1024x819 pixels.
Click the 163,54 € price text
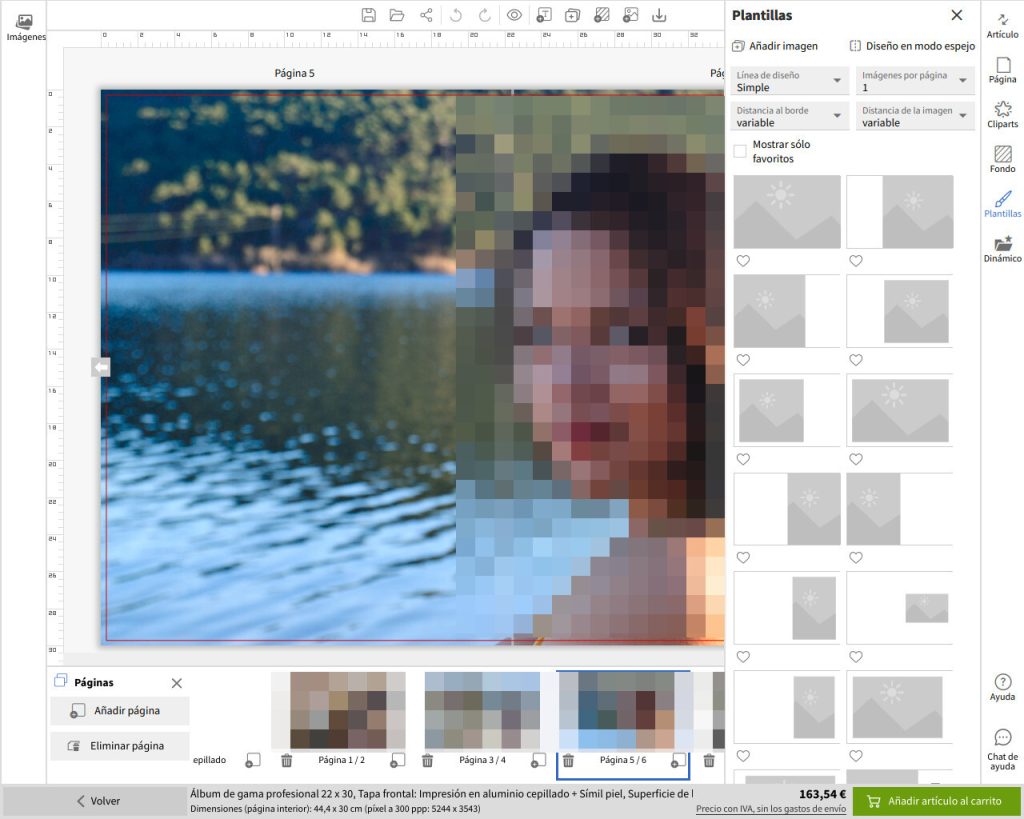click(x=822, y=794)
